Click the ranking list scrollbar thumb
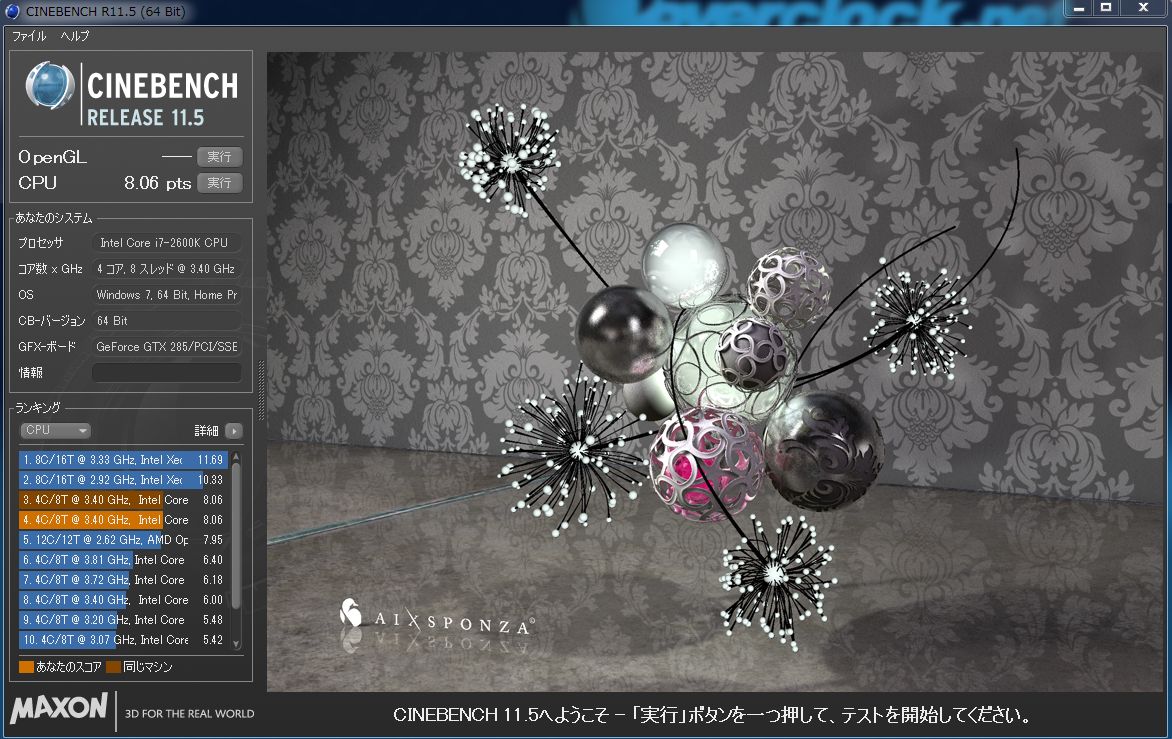 point(236,536)
